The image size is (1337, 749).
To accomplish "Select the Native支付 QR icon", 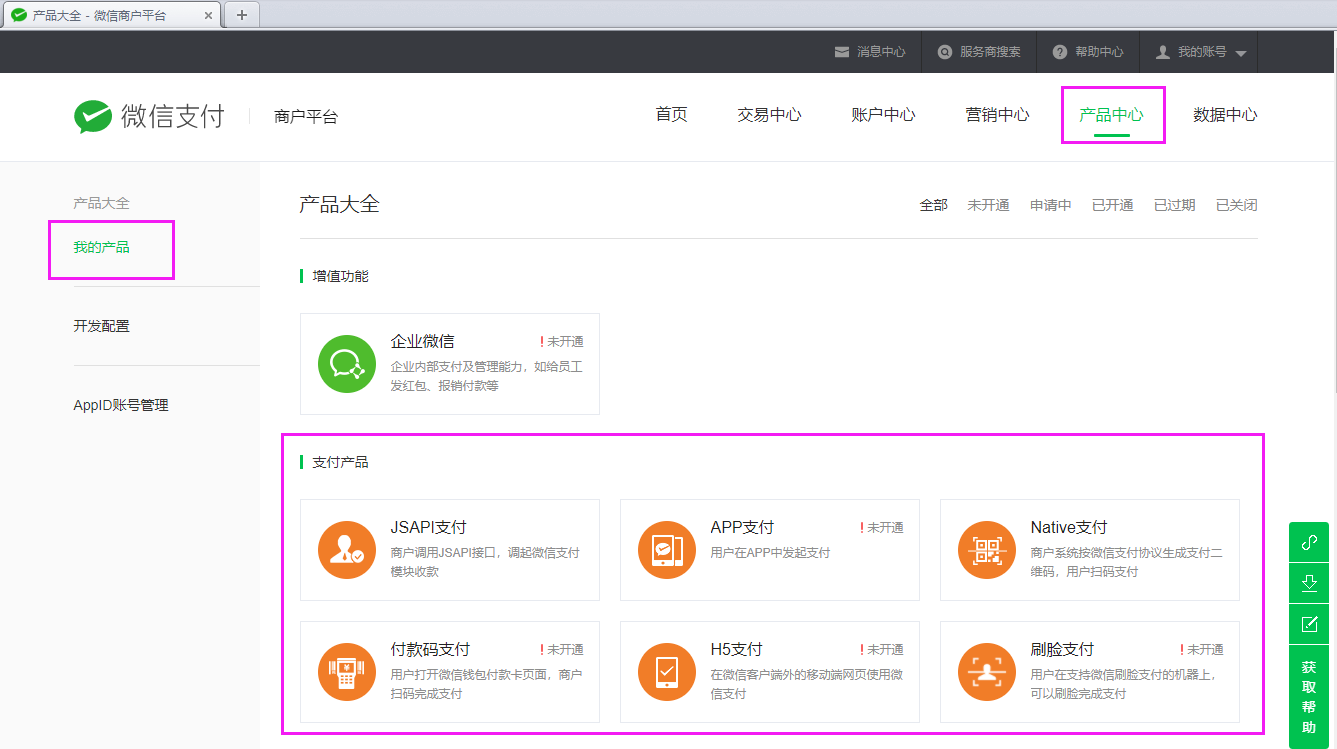I will coord(987,550).
